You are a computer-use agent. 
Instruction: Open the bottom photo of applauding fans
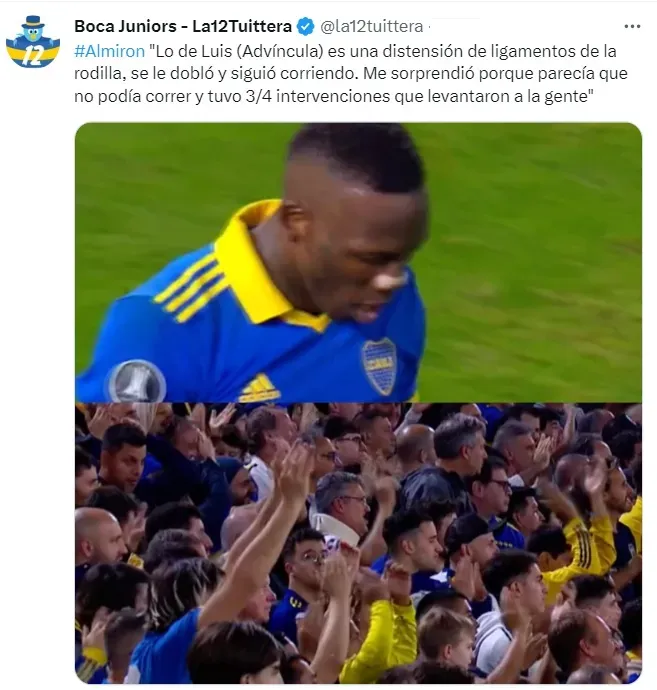point(358,543)
